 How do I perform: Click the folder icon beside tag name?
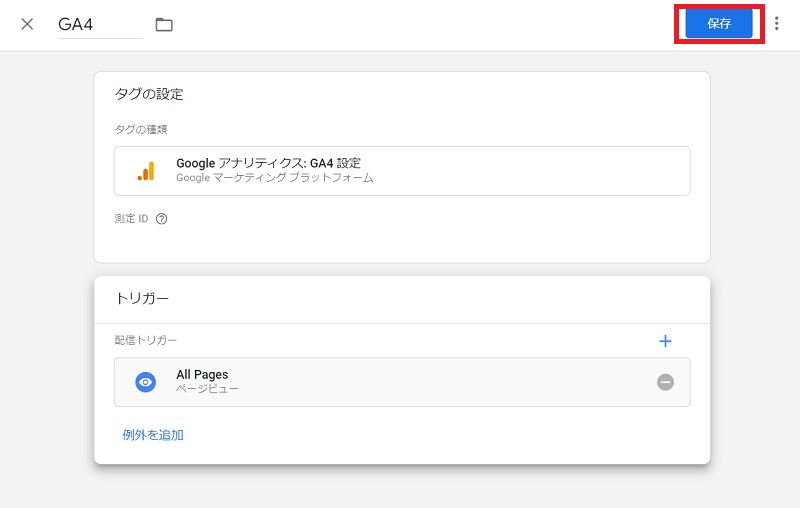(164, 24)
